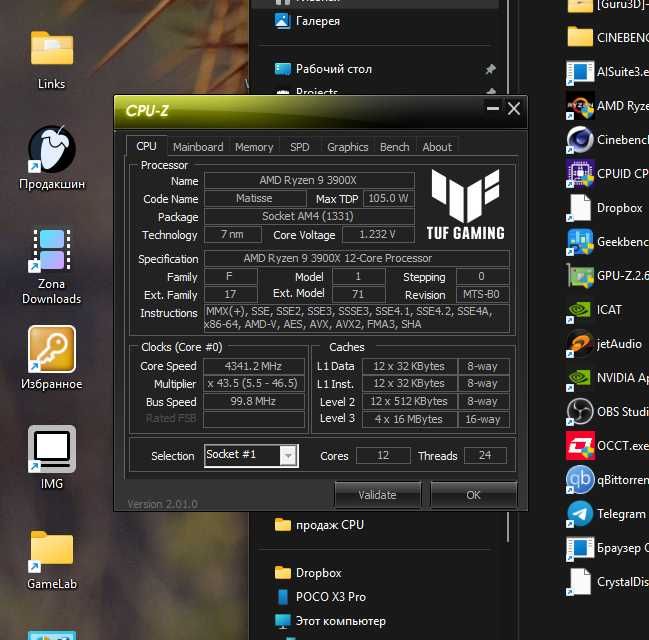
Task: Click the Explorer sidebar vertical scrollbar
Action: [x=508, y=526]
